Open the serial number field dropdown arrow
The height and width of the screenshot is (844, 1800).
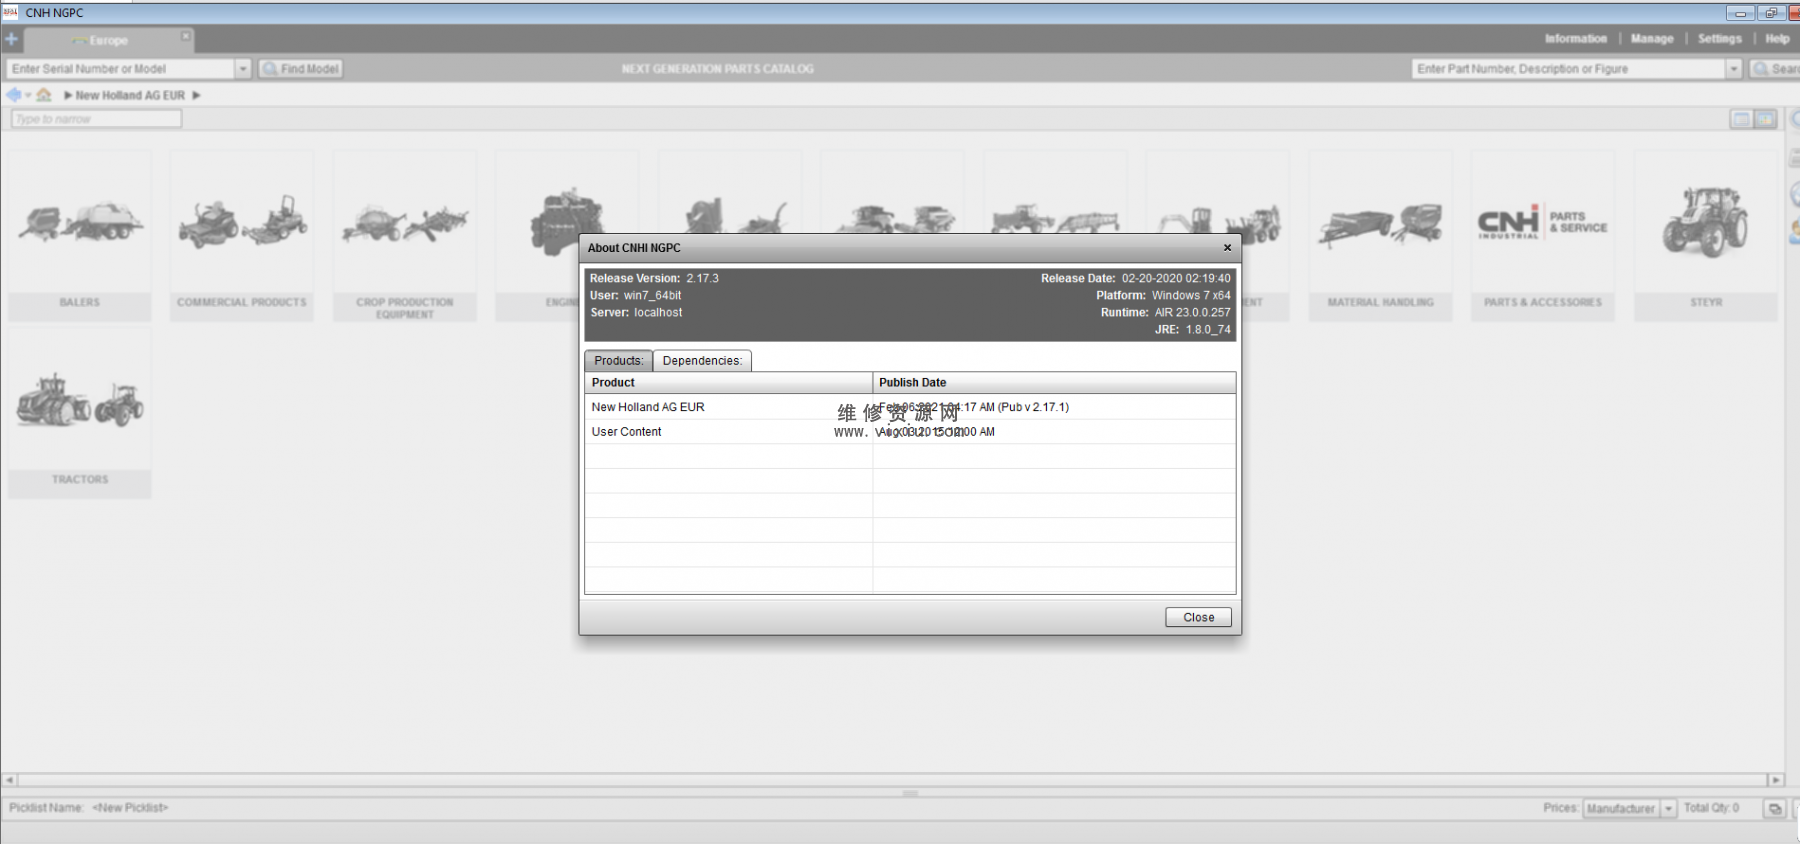pos(243,69)
